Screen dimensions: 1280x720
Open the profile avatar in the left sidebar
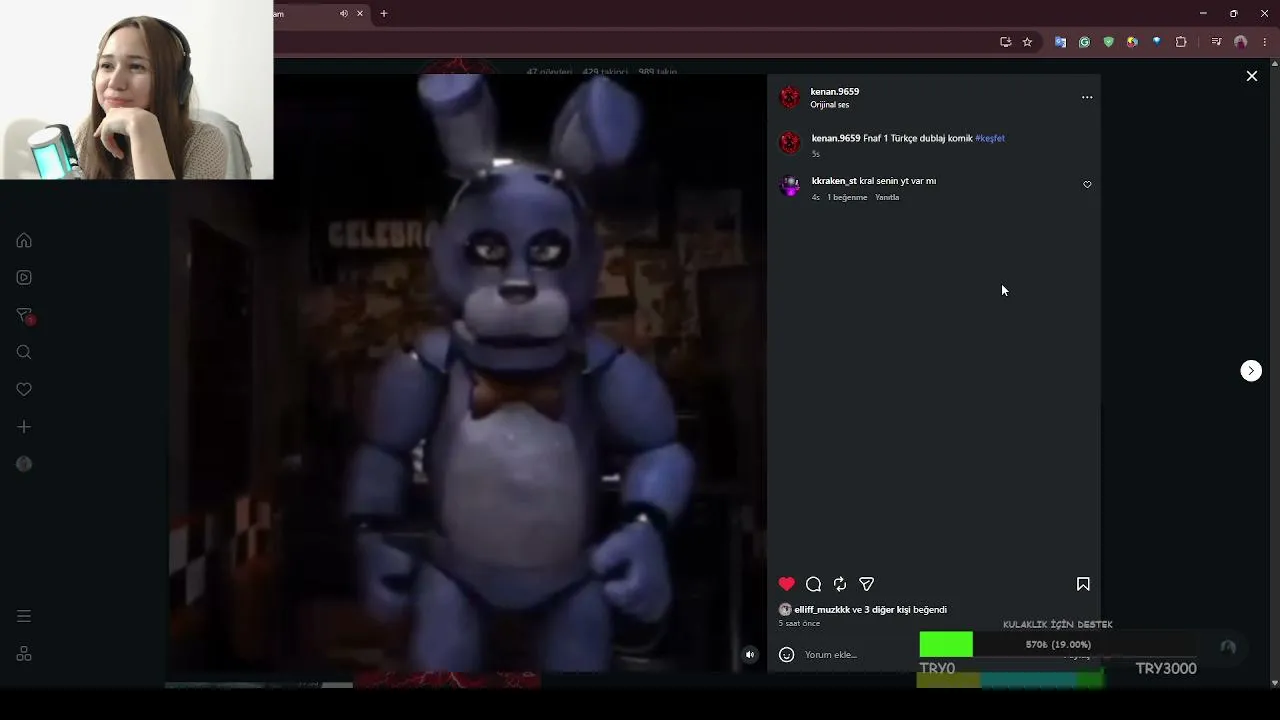click(24, 464)
